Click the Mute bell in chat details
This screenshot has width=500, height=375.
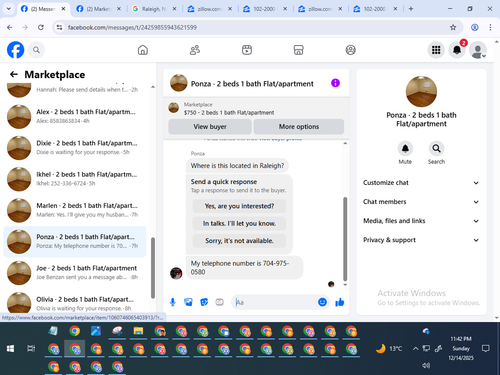pos(405,148)
